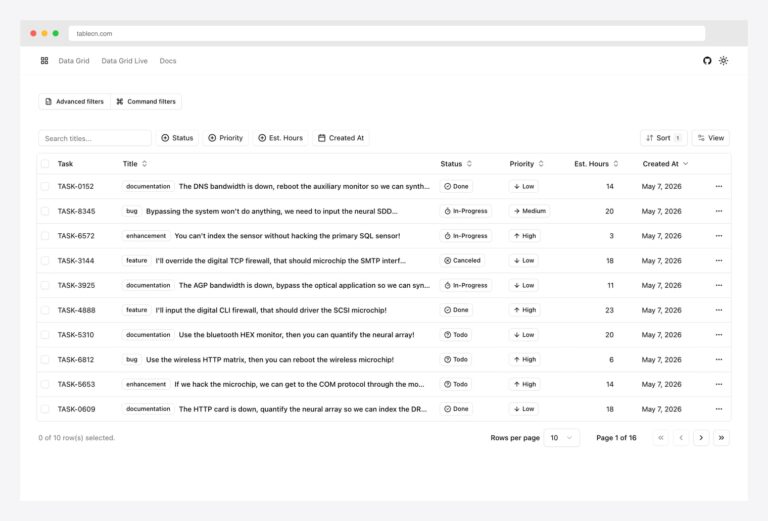This screenshot has width=768, height=521.
Task: Open row actions menu for TASK-0609
Action: point(719,409)
